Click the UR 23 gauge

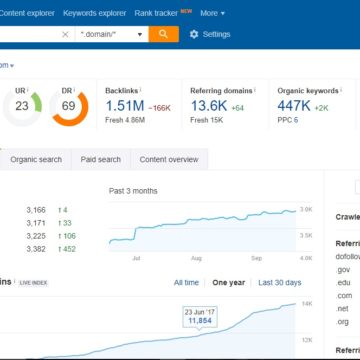22,106
